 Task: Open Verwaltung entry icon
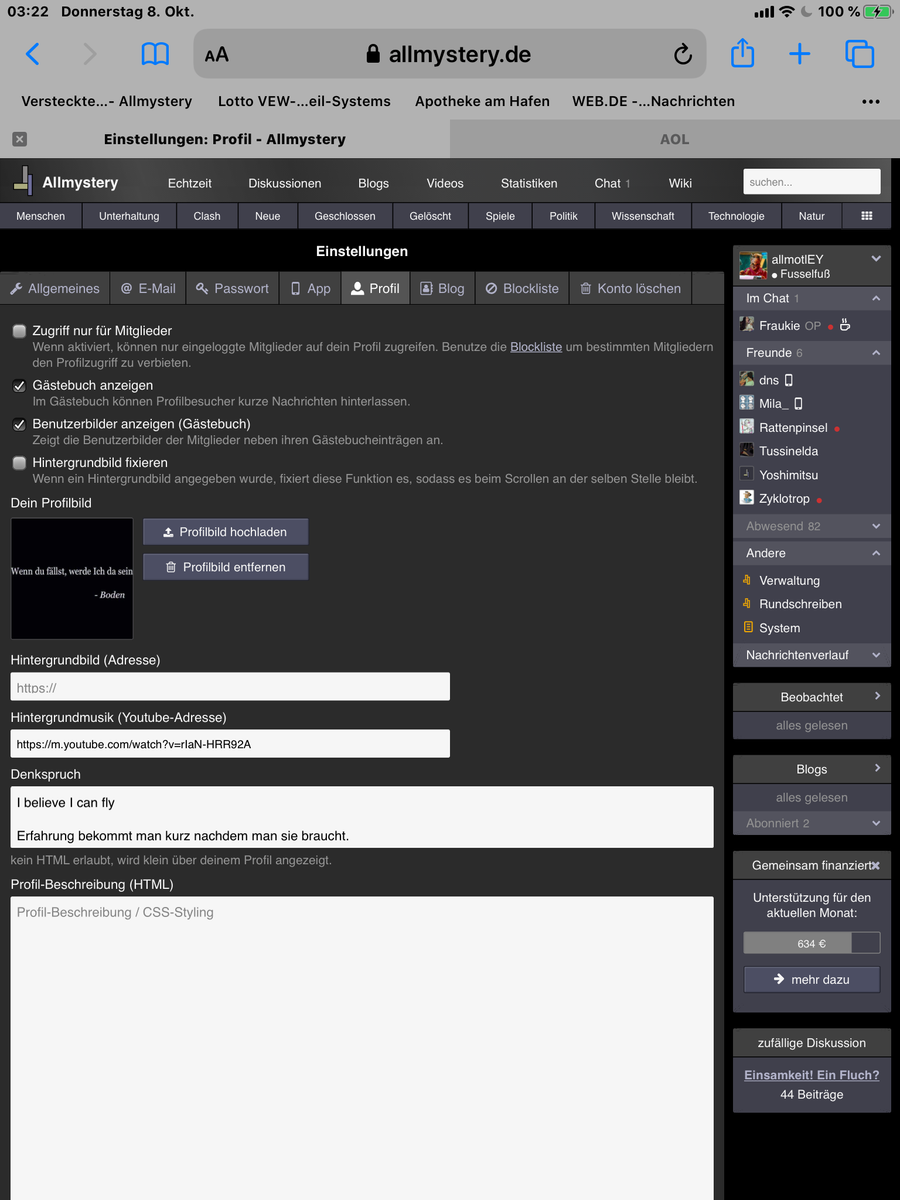(746, 580)
